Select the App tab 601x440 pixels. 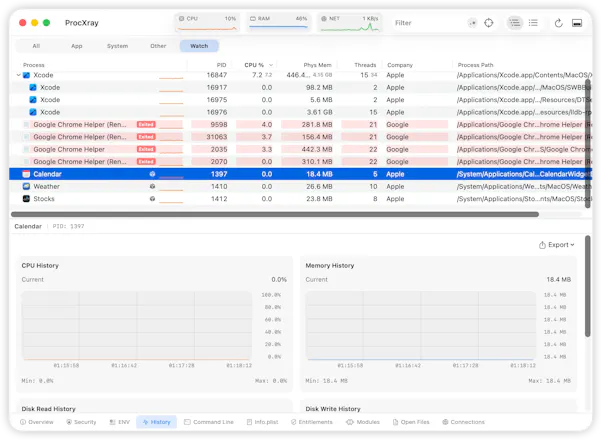point(77,46)
